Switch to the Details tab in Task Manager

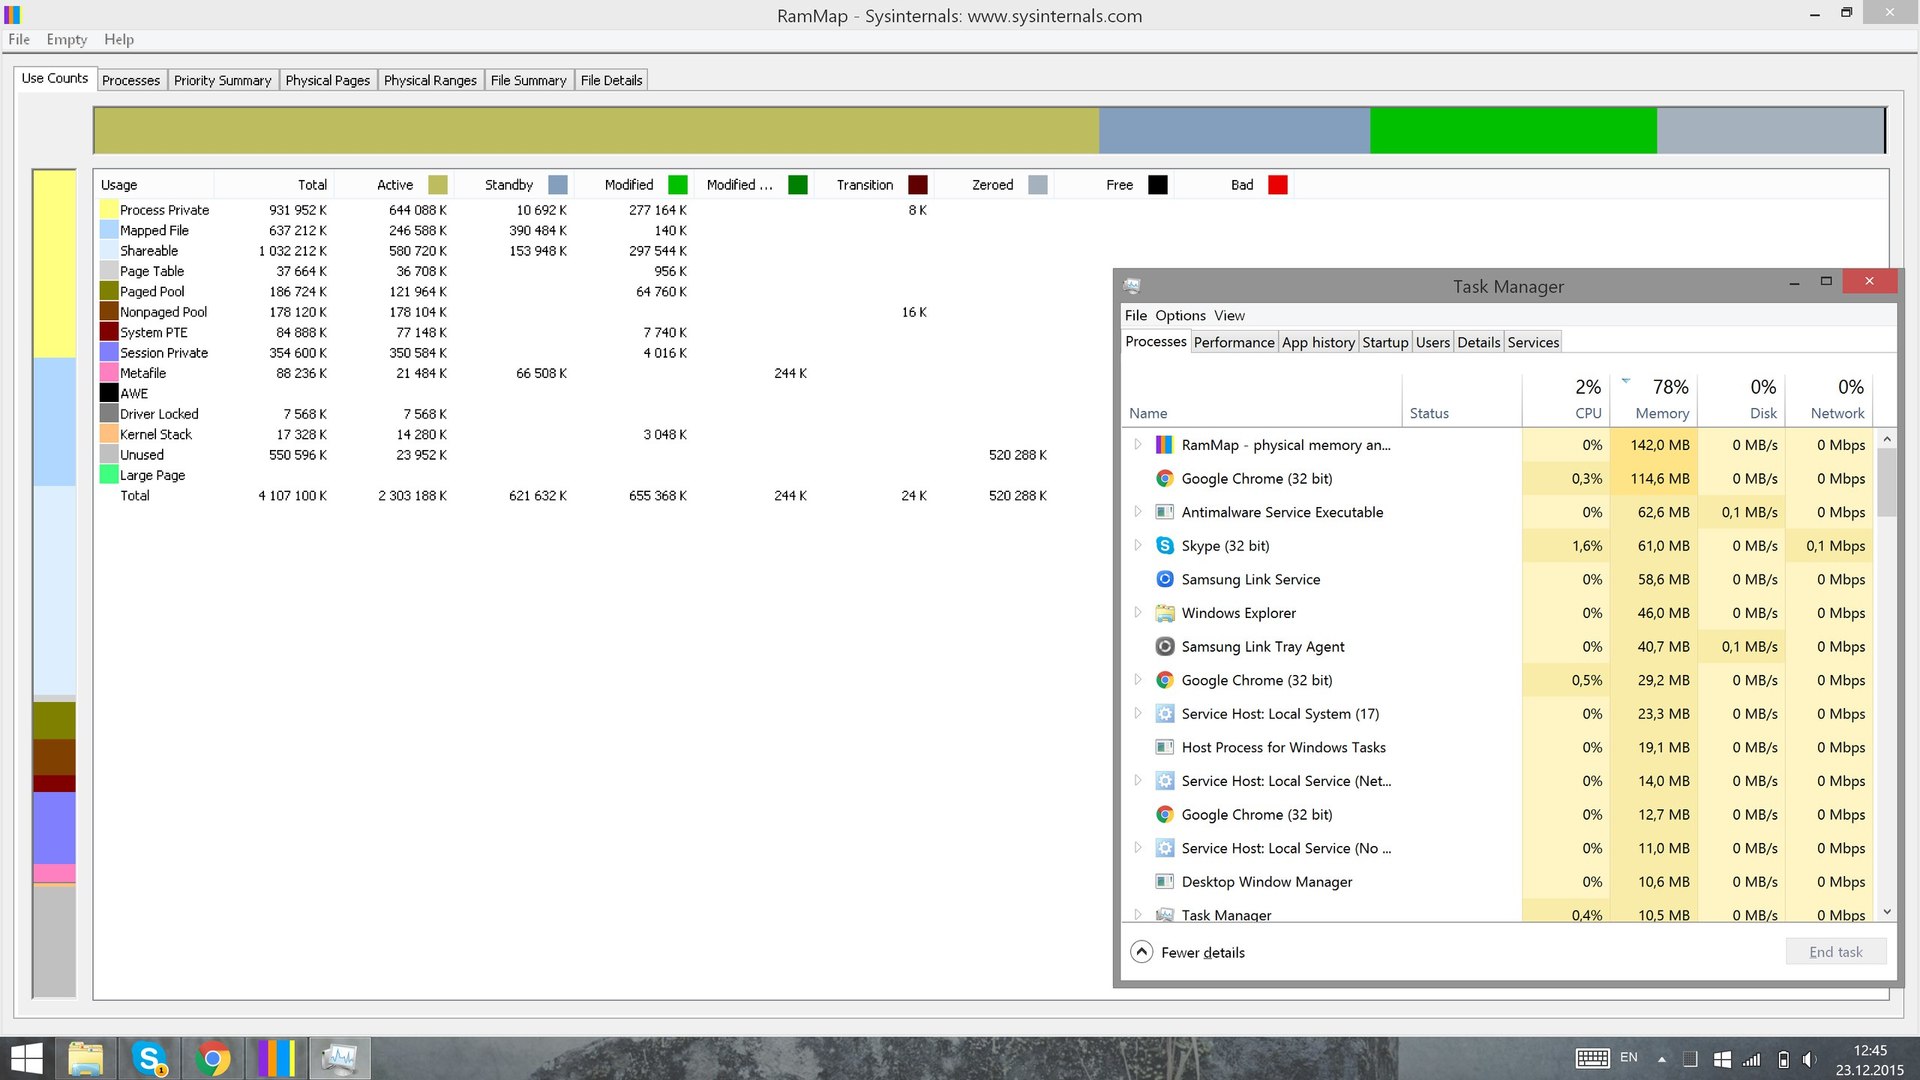click(1478, 342)
